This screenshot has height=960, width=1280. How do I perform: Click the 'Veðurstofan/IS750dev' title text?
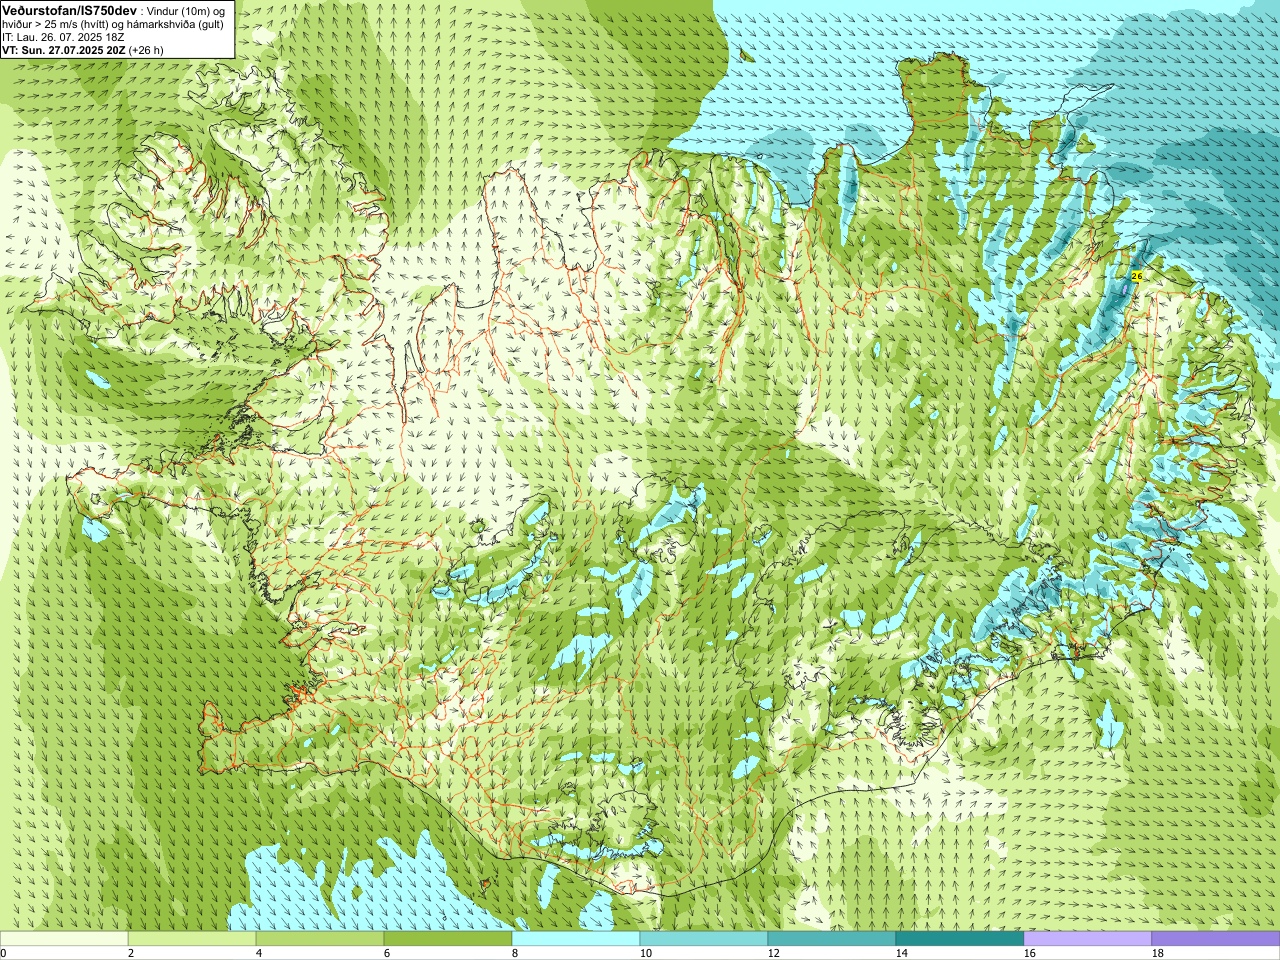[69, 9]
